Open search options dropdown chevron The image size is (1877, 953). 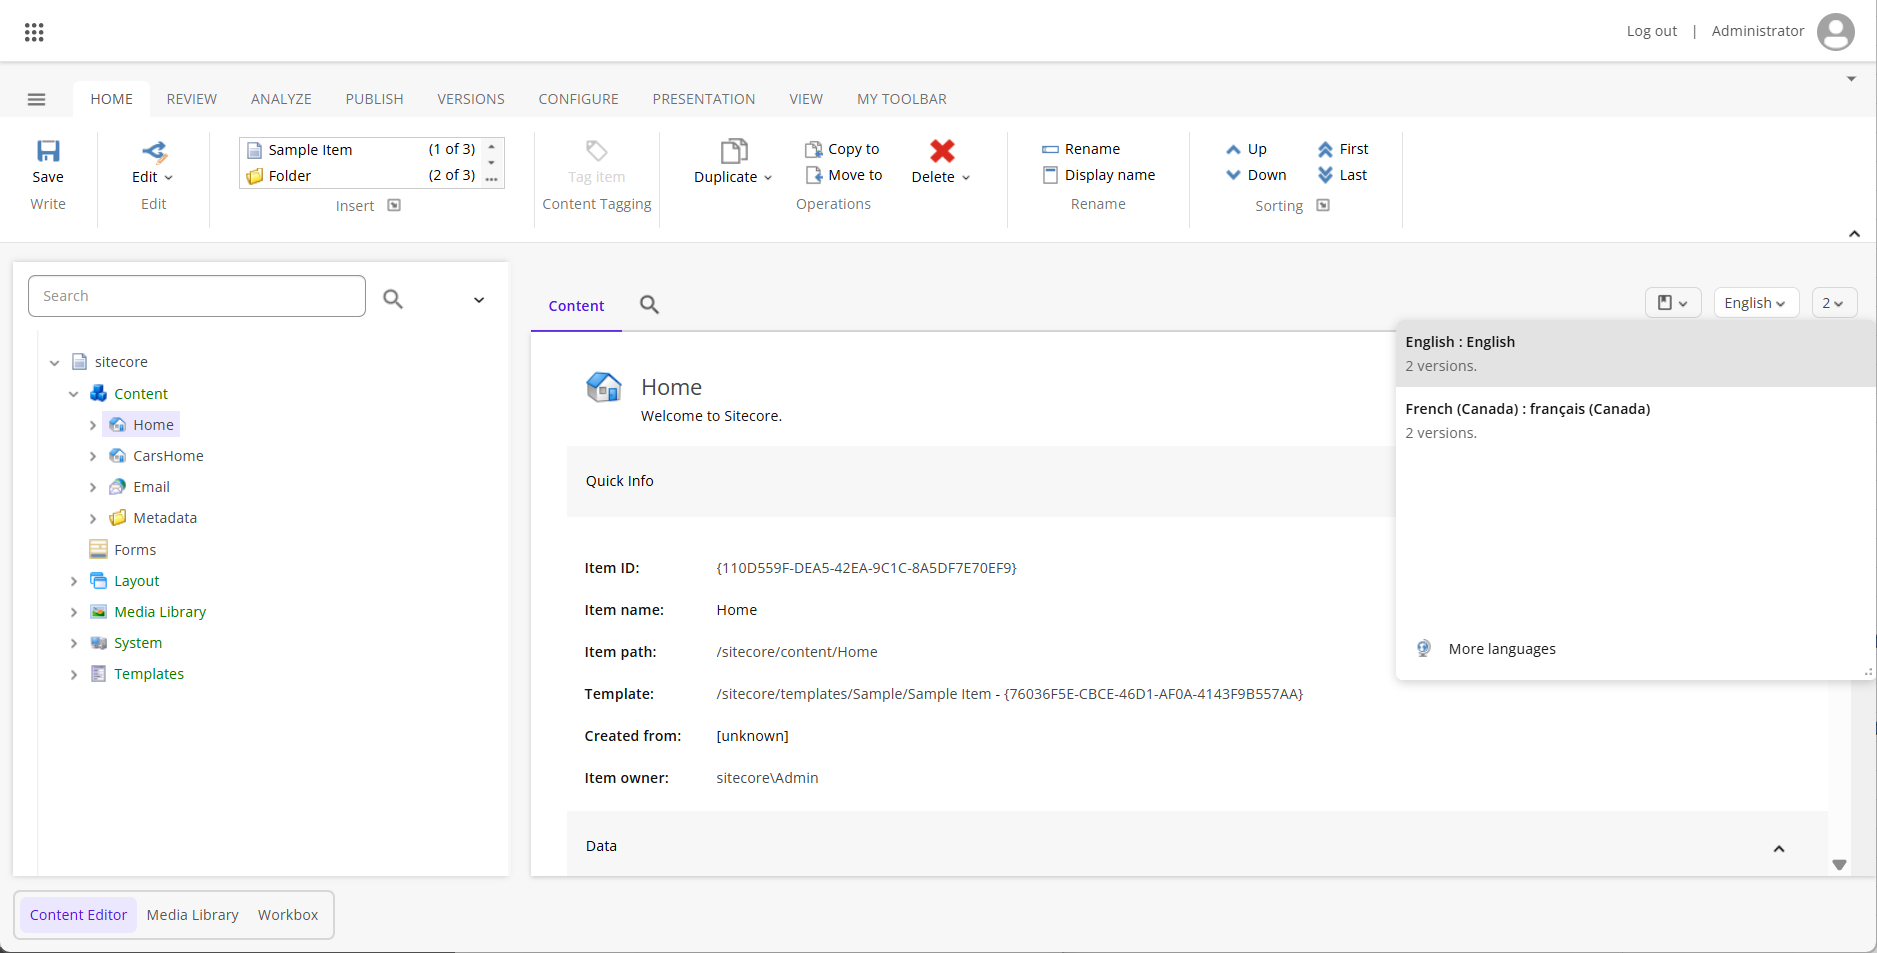click(479, 300)
